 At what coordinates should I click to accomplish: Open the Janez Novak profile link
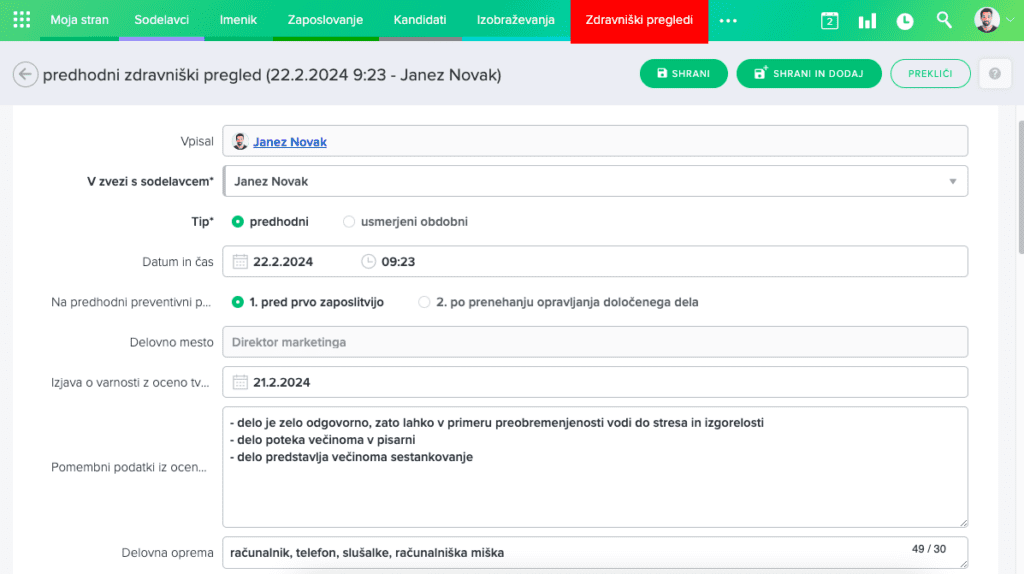click(289, 142)
